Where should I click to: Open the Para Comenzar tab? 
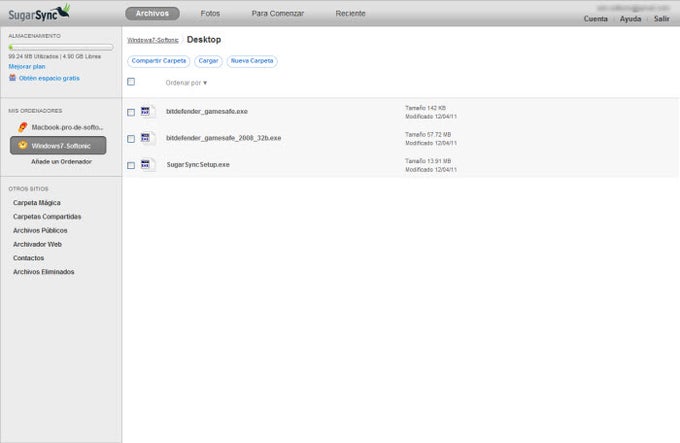click(x=278, y=13)
